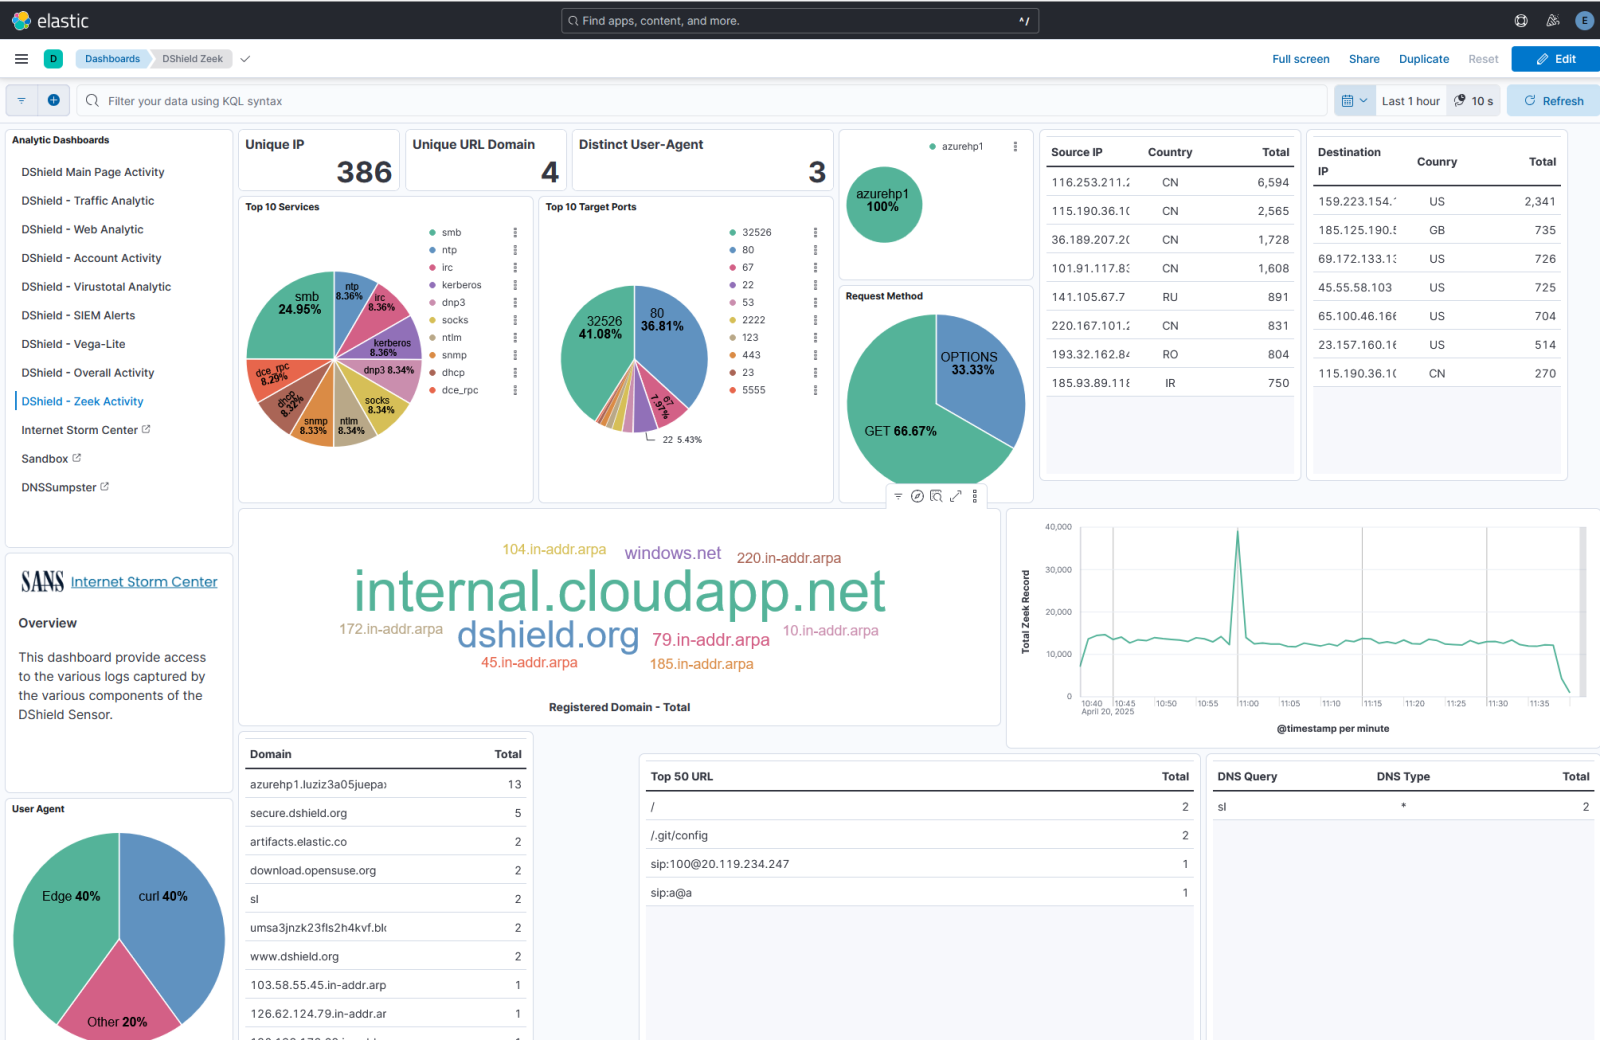Click the blue Edit button
Screen dimensions: 1600x1040
[1555, 59]
